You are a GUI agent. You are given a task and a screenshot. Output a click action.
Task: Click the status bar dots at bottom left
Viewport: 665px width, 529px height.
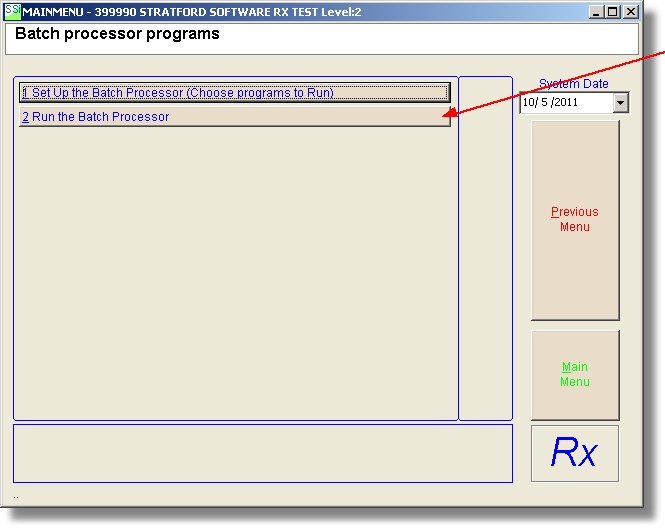point(16,496)
